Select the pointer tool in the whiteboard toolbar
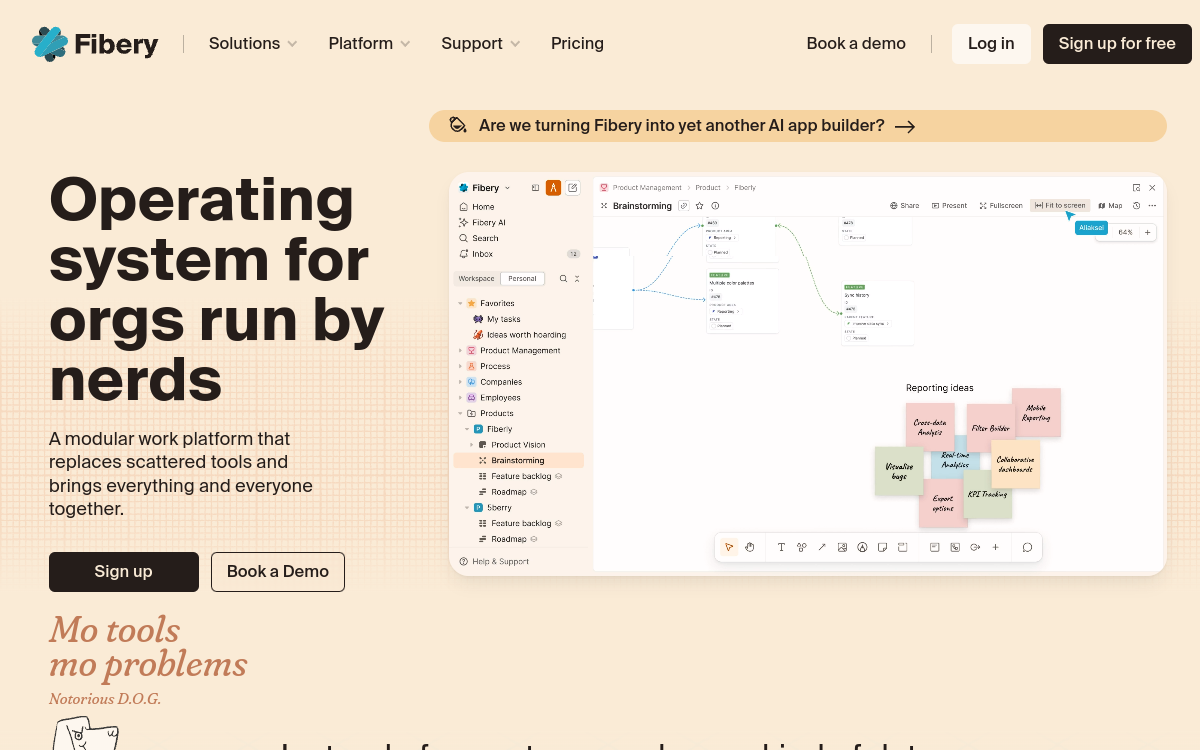Image resolution: width=1200 pixels, height=750 pixels. point(729,547)
